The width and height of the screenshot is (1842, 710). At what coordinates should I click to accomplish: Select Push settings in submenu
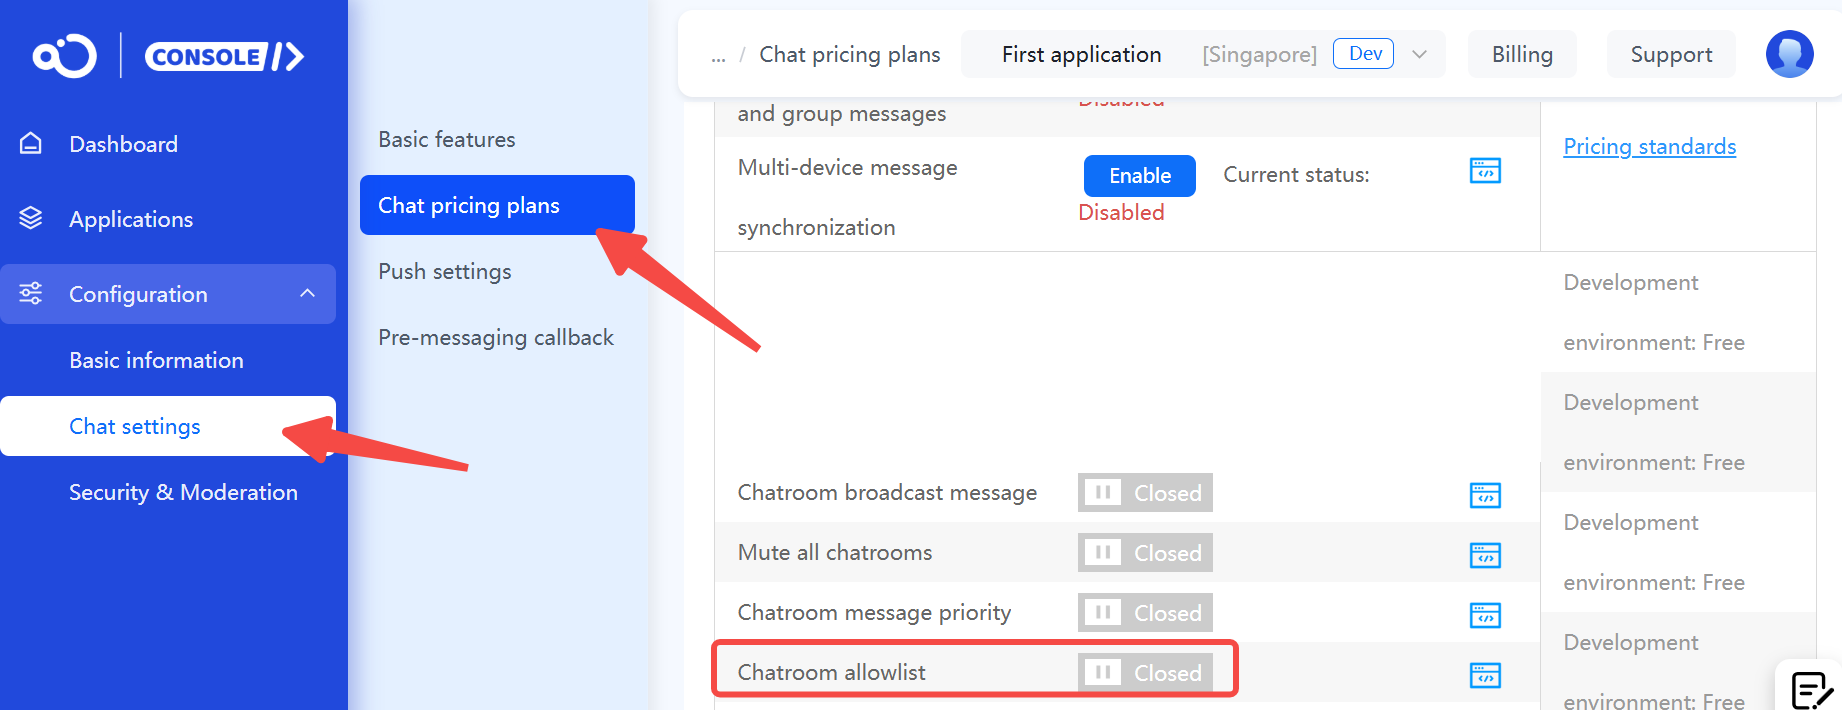[x=445, y=271]
